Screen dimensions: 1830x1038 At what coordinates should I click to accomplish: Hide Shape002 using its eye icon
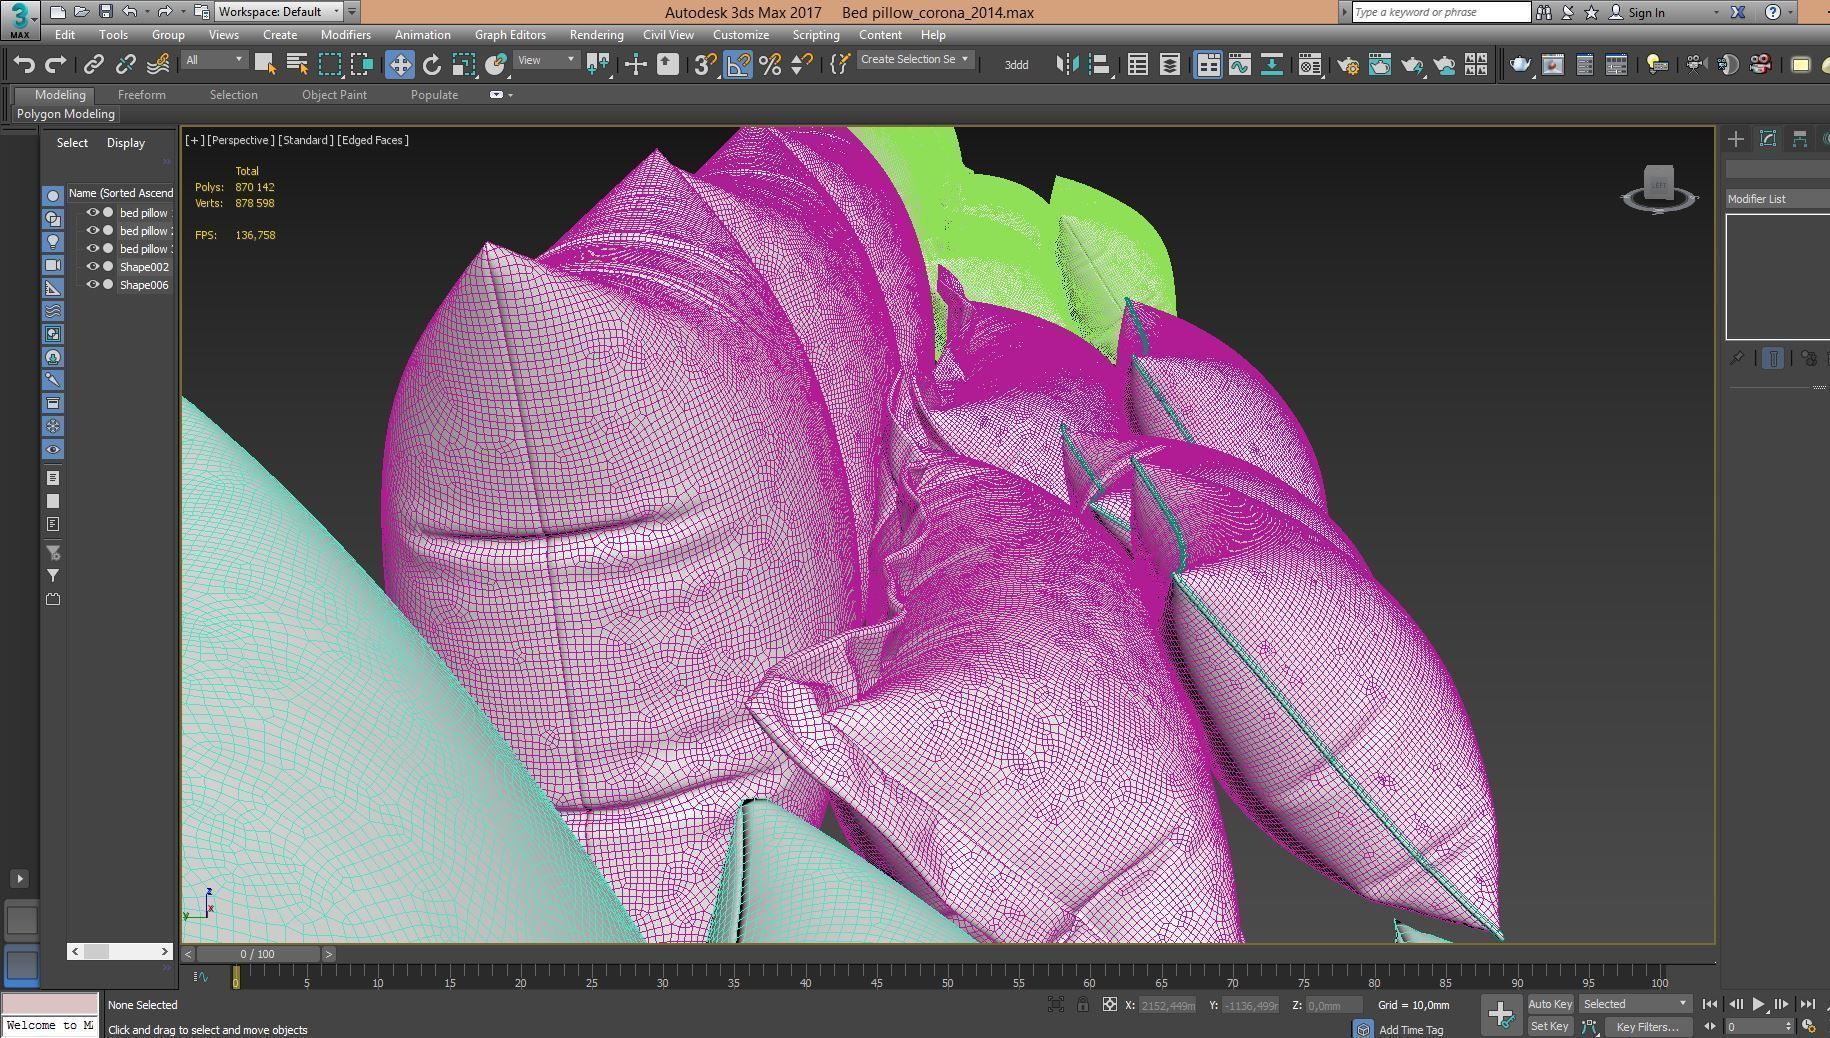92,267
